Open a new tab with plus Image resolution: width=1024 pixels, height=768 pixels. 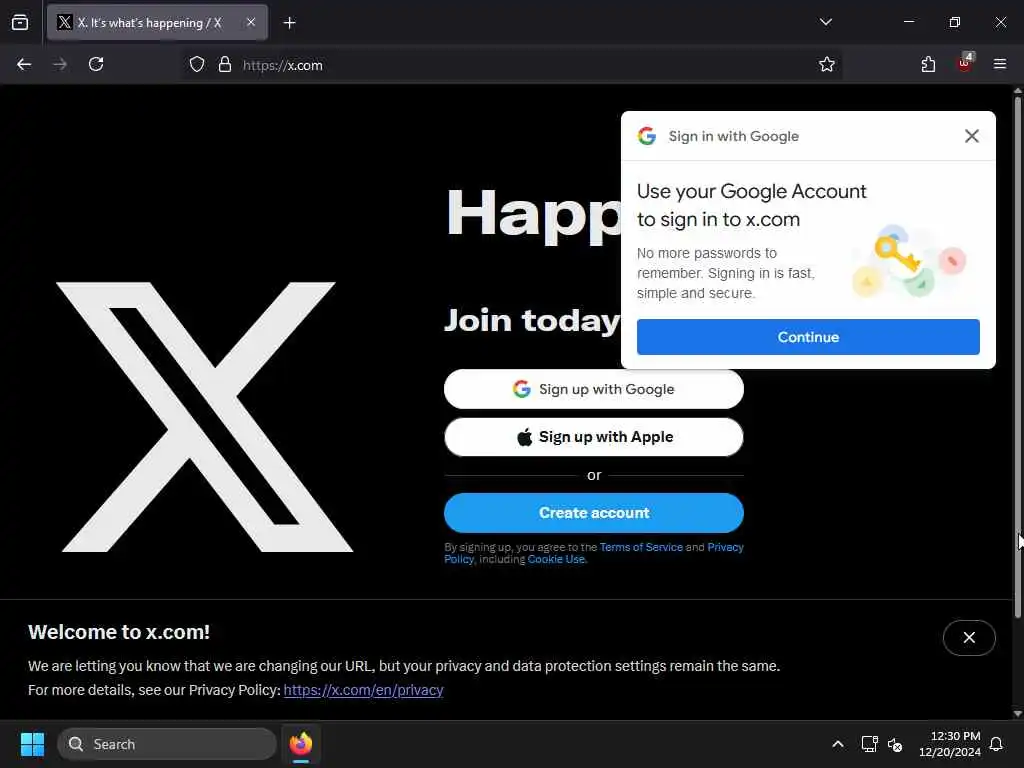pos(289,23)
